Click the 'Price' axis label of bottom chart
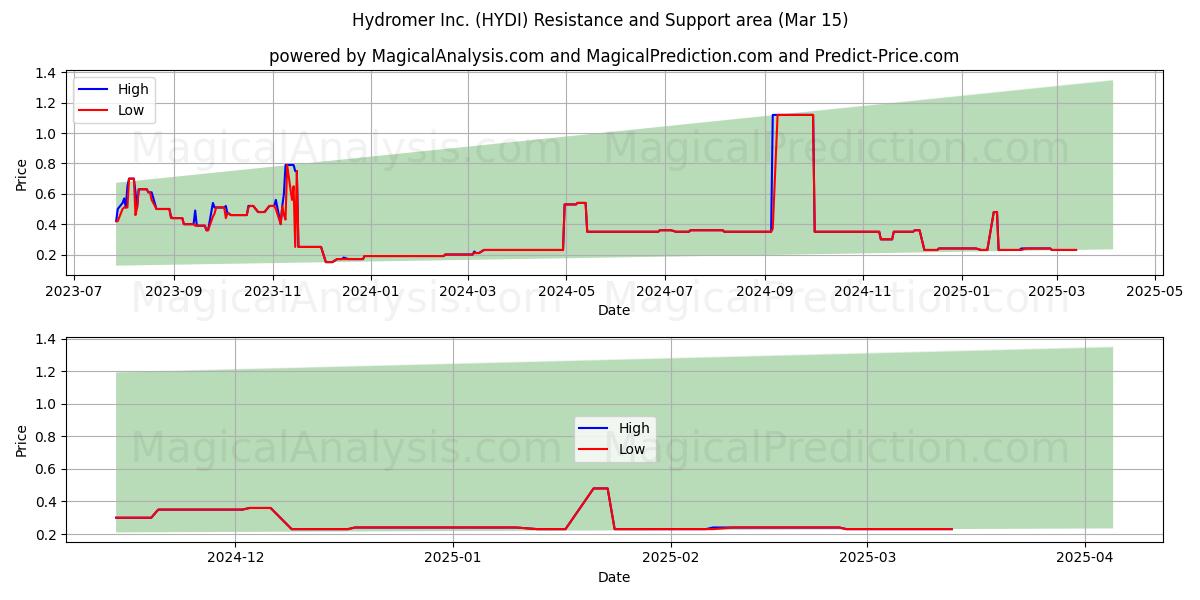The image size is (1200, 600). (x=22, y=439)
